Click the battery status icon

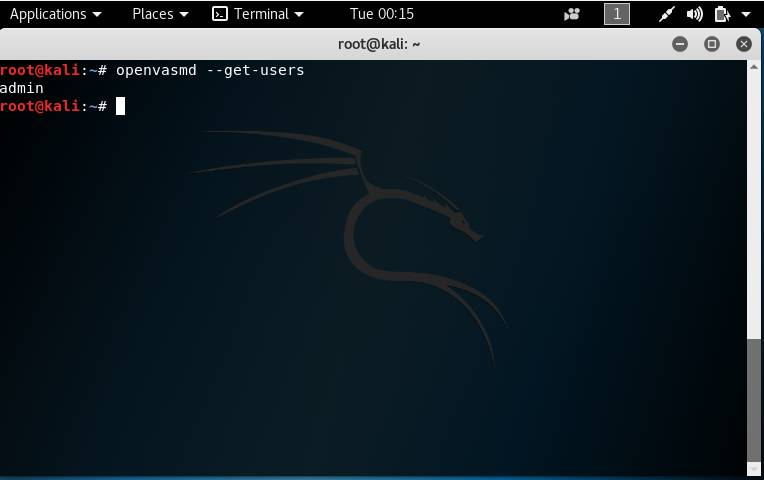click(x=722, y=14)
